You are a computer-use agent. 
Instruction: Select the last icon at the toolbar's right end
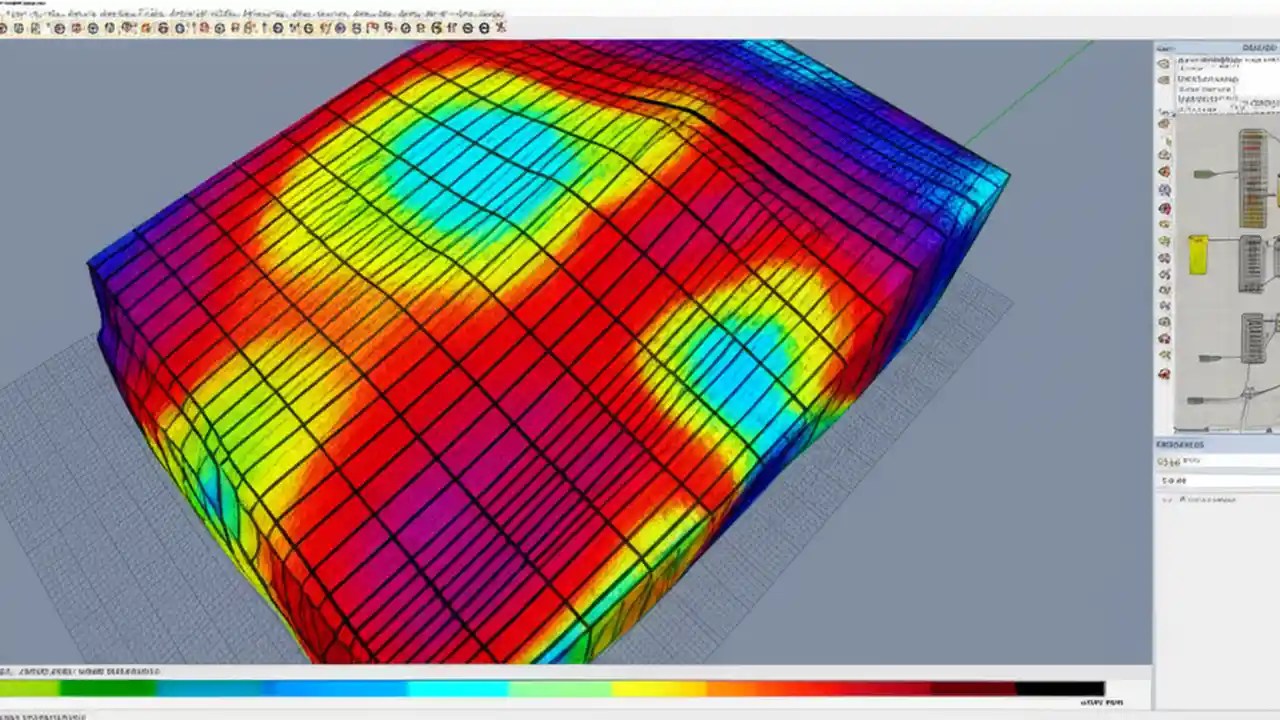coord(500,27)
